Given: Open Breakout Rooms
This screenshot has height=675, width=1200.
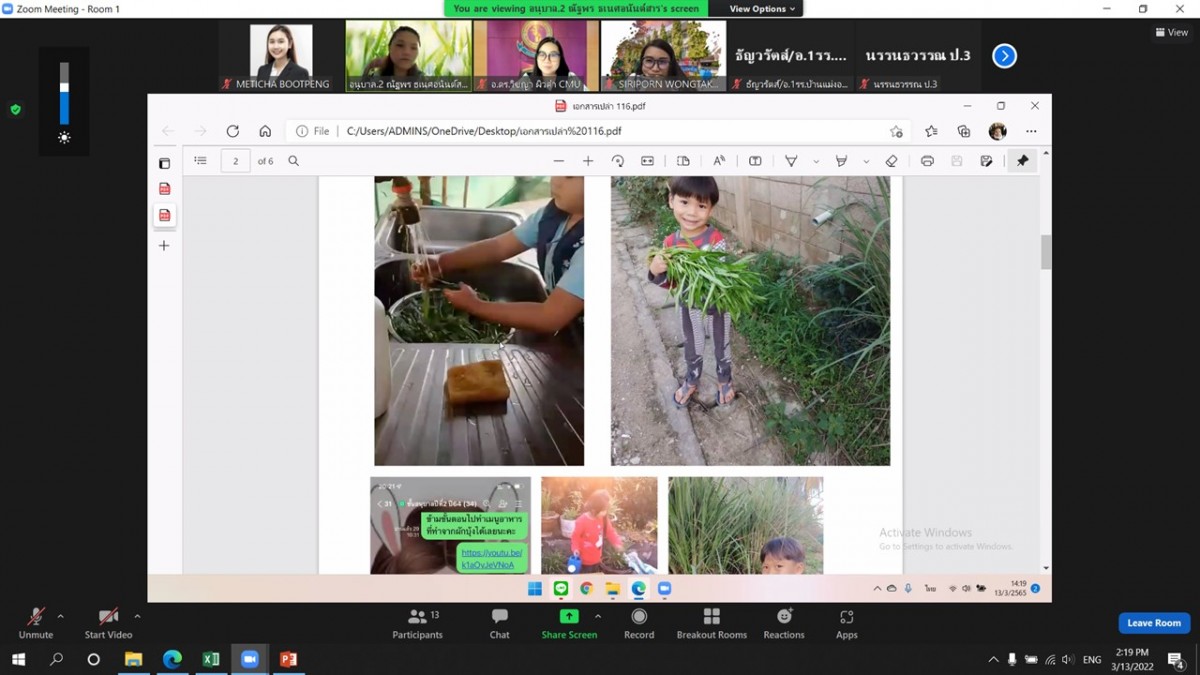Looking at the screenshot, I should [x=712, y=623].
